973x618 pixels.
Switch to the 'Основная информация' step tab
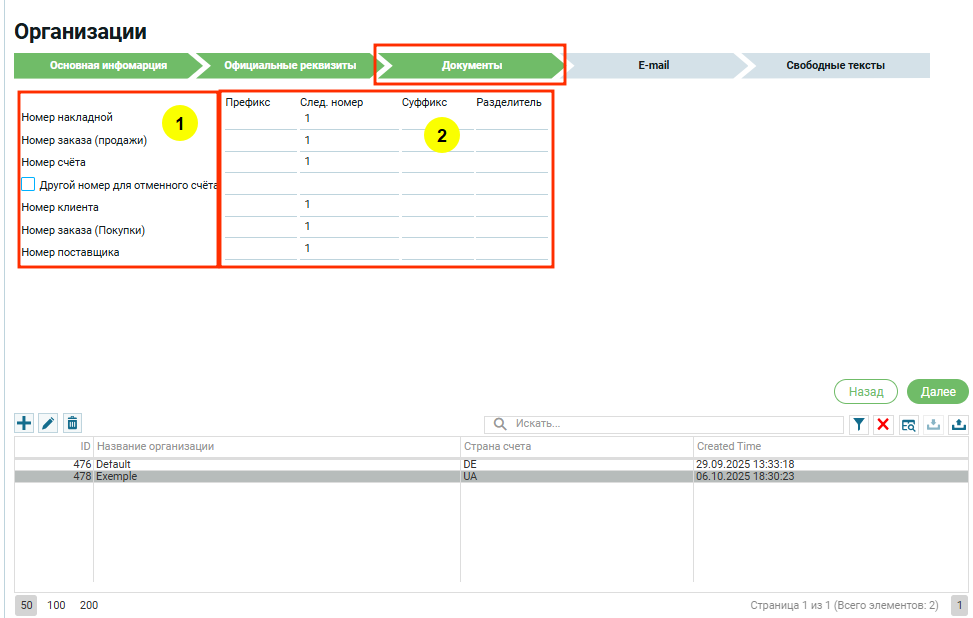pyautogui.click(x=108, y=66)
